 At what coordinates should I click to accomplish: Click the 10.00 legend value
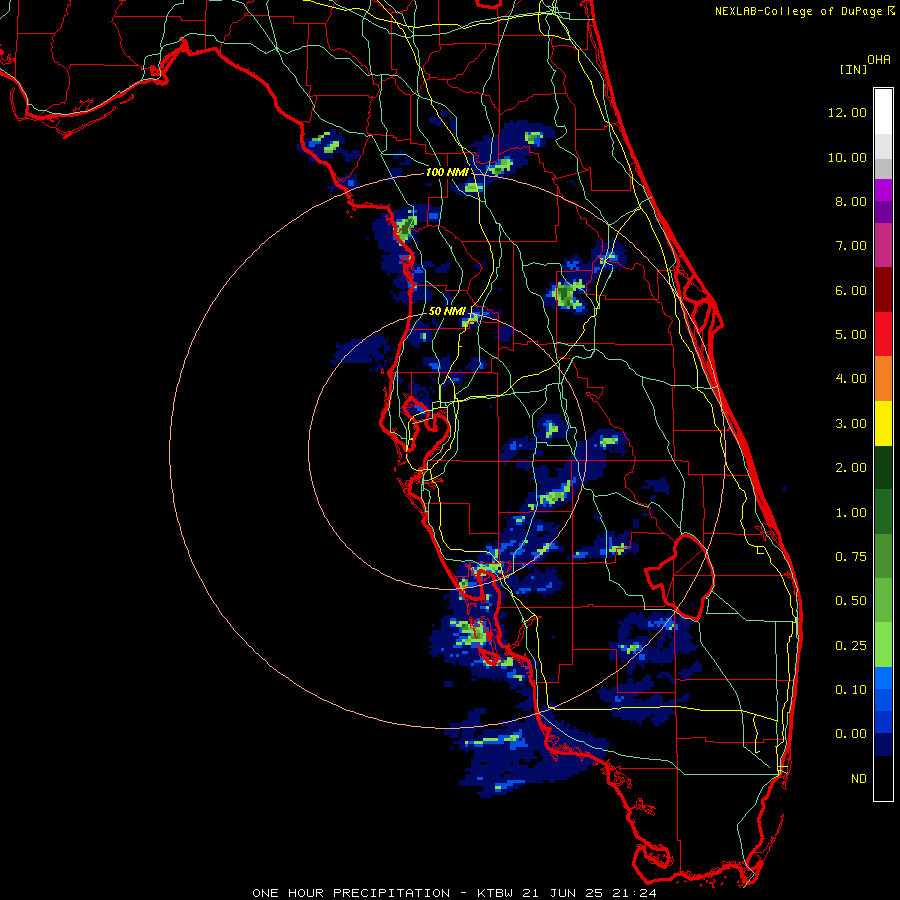point(847,157)
